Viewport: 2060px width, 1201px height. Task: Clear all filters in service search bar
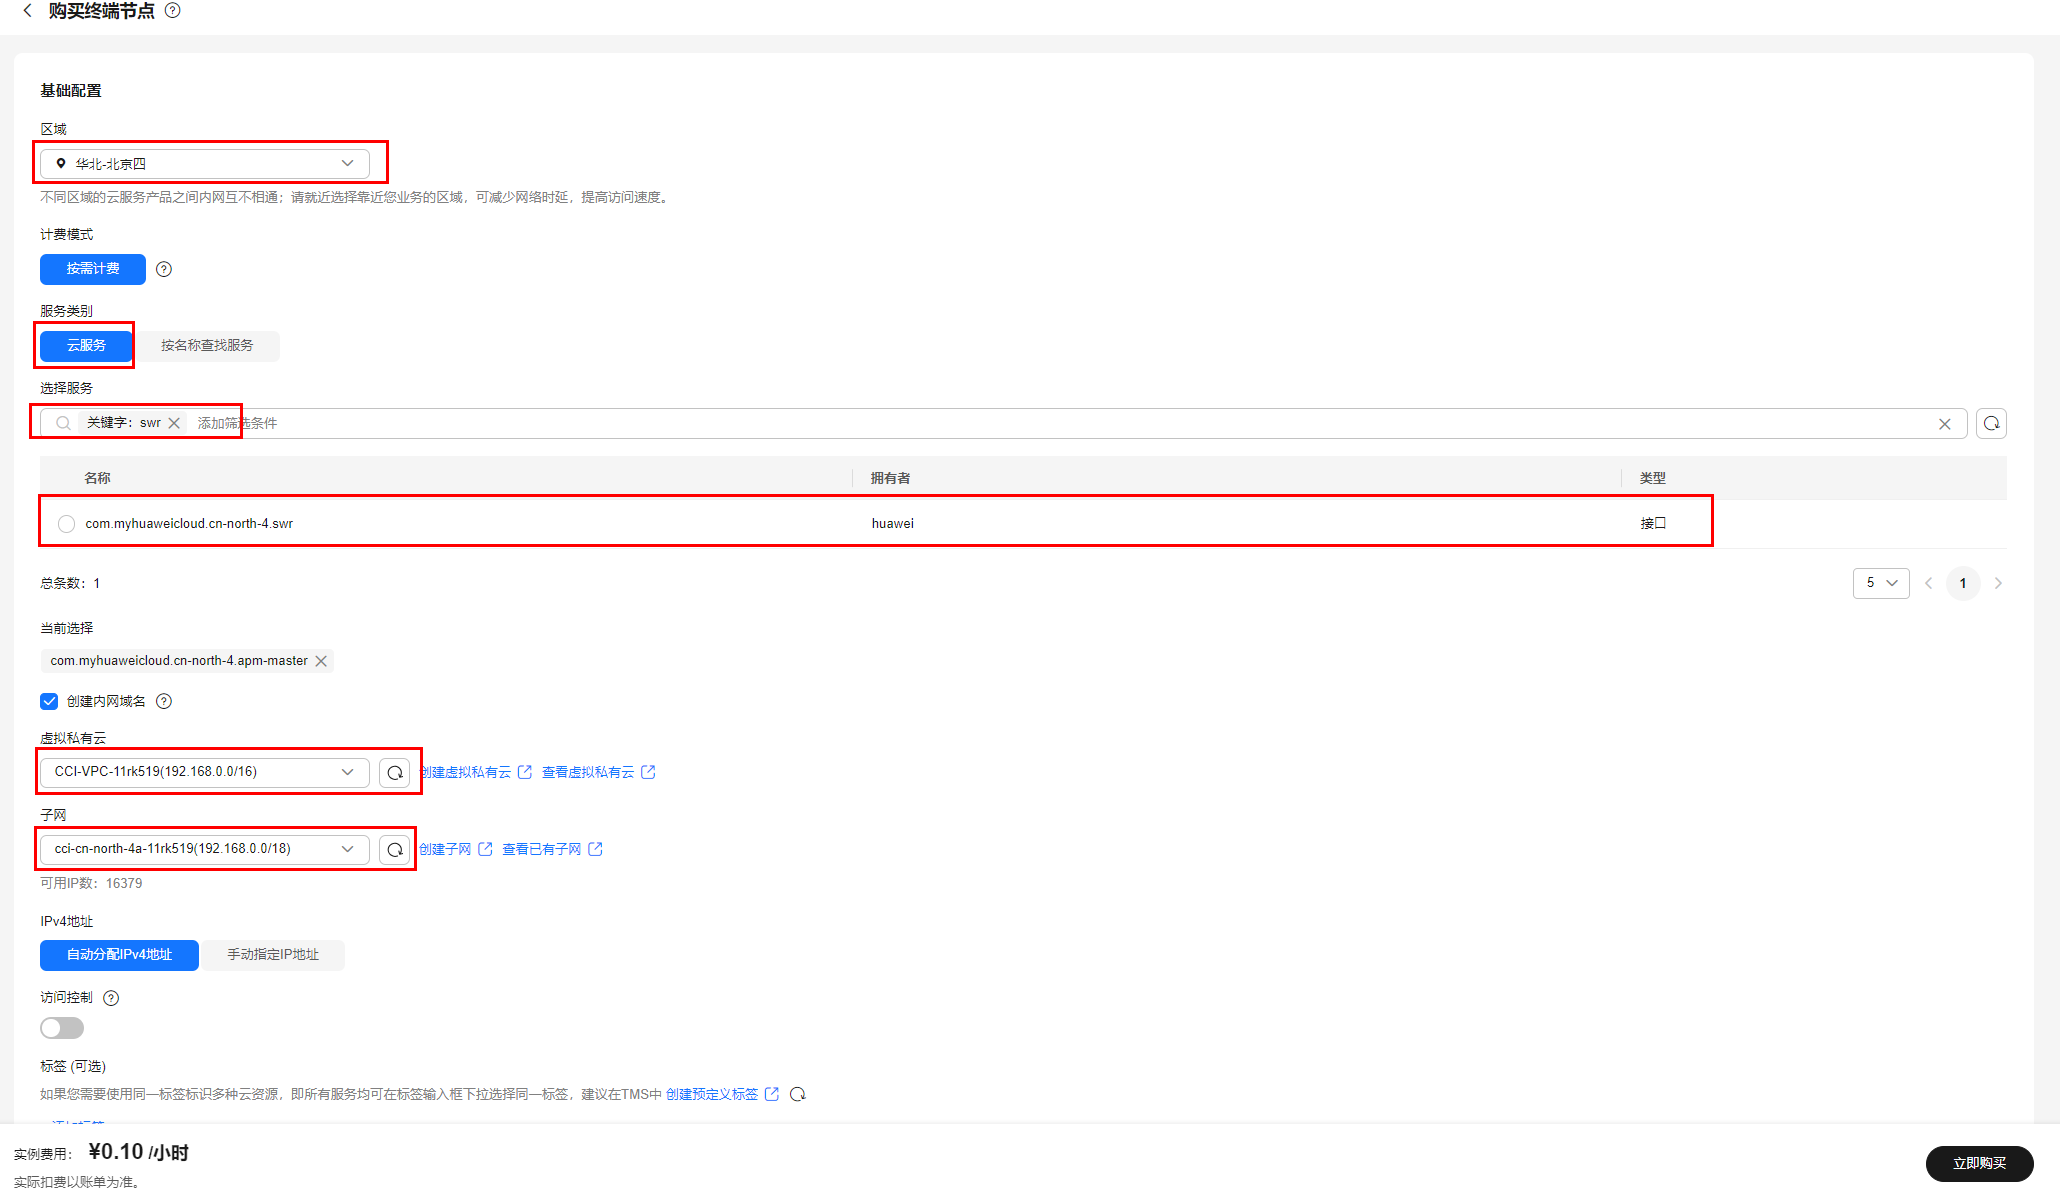[x=1944, y=424]
